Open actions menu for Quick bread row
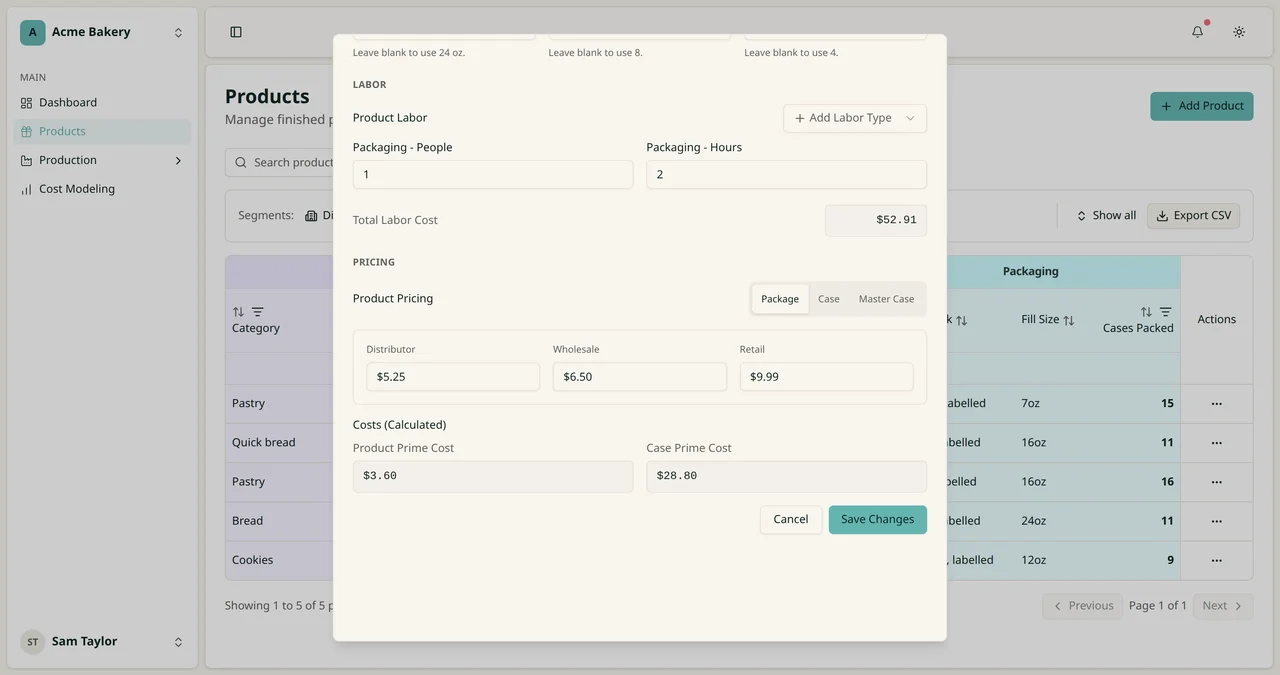The width and height of the screenshot is (1280, 675). pos(1217,443)
